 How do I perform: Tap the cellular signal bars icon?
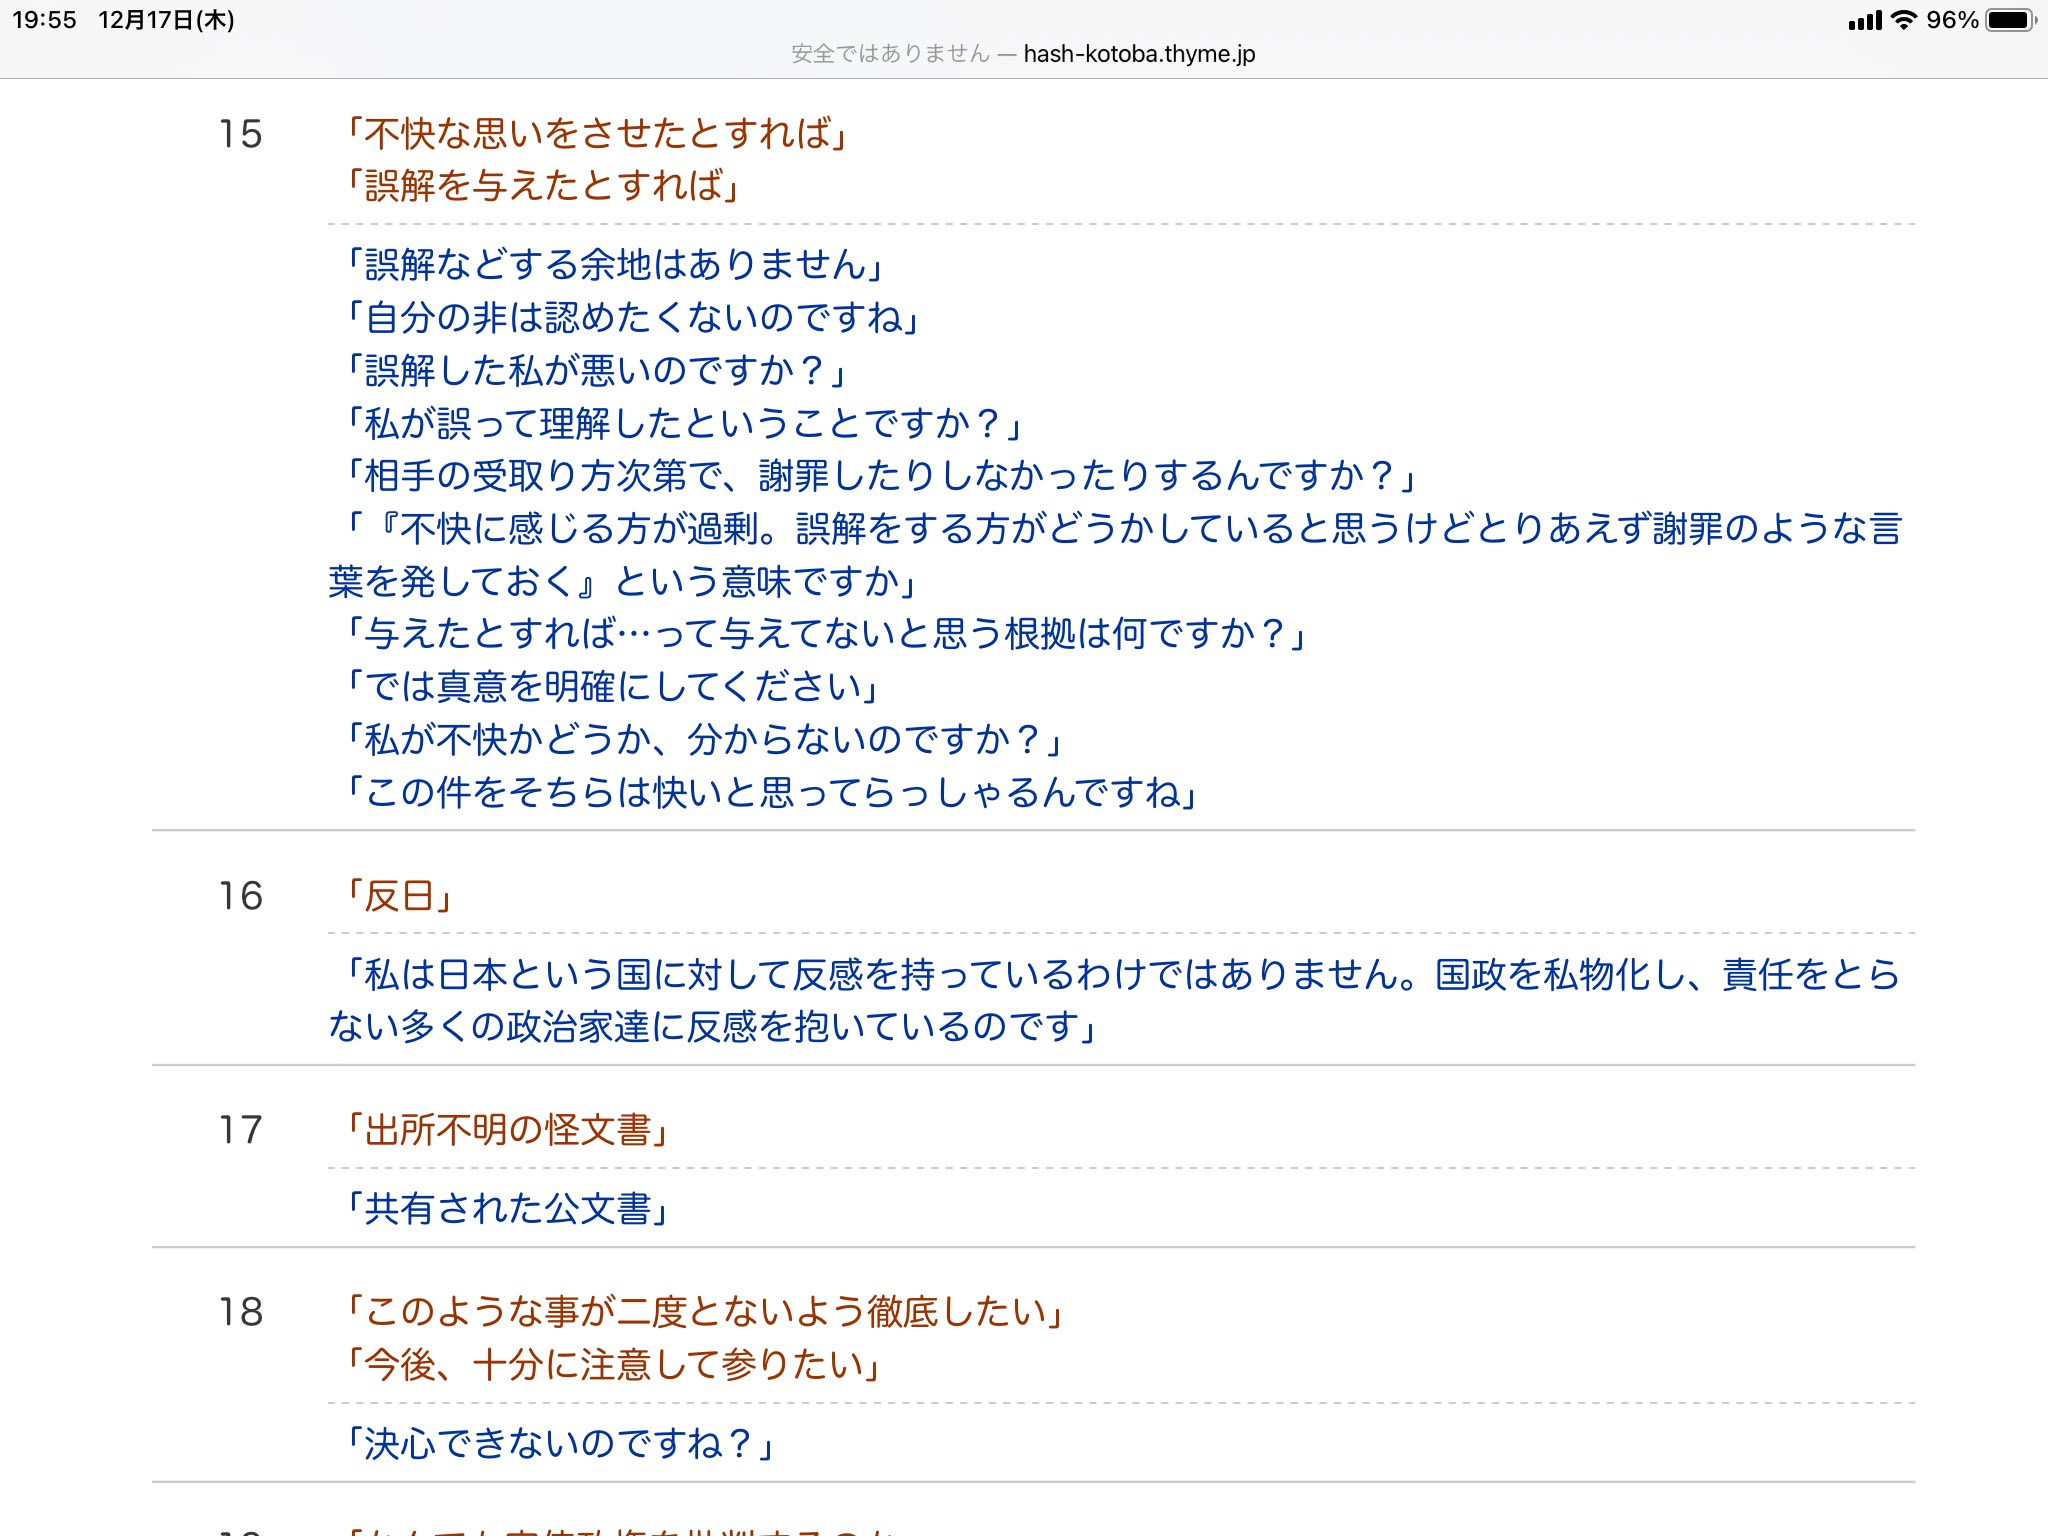(1865, 20)
